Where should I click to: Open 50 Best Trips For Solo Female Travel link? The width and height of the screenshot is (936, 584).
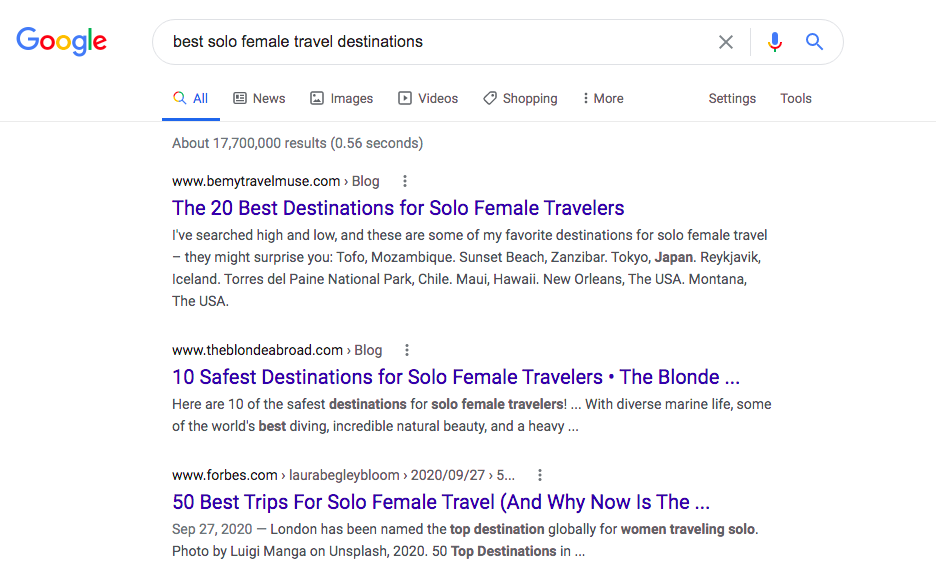coord(441,502)
